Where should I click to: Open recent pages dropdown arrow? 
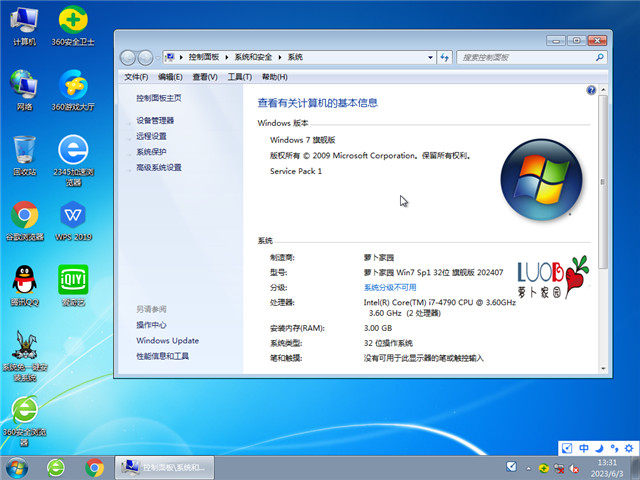pyautogui.click(x=158, y=58)
